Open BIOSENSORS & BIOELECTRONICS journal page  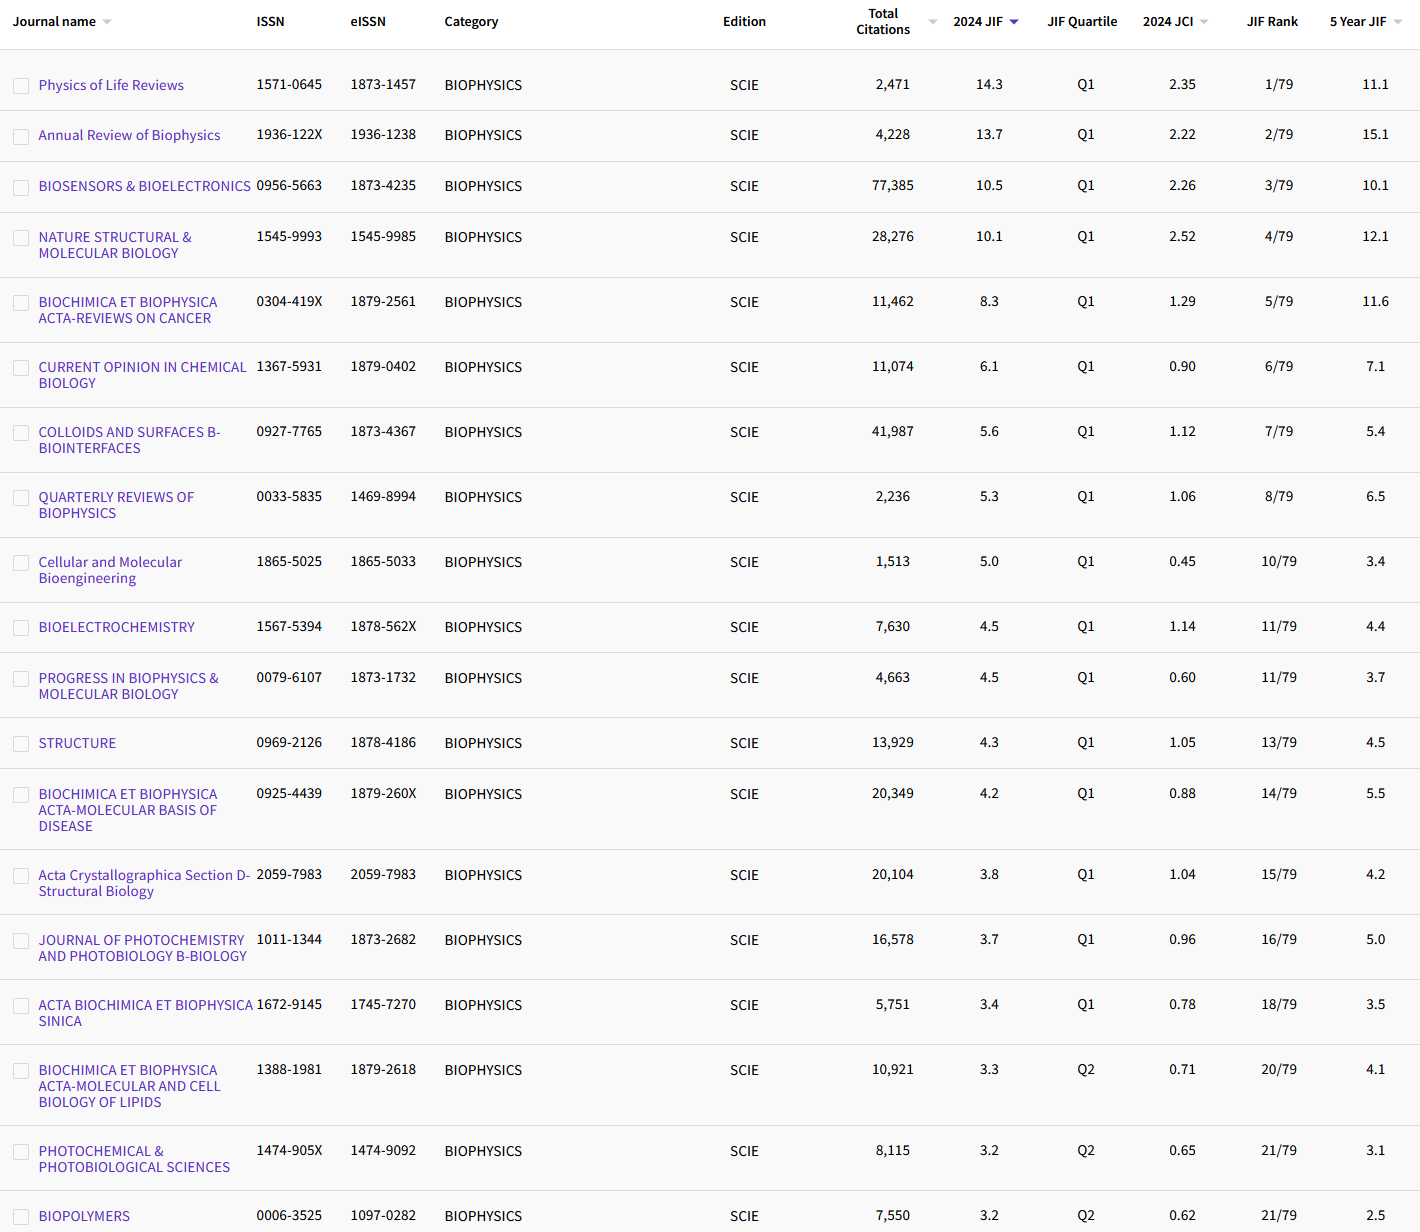click(145, 186)
